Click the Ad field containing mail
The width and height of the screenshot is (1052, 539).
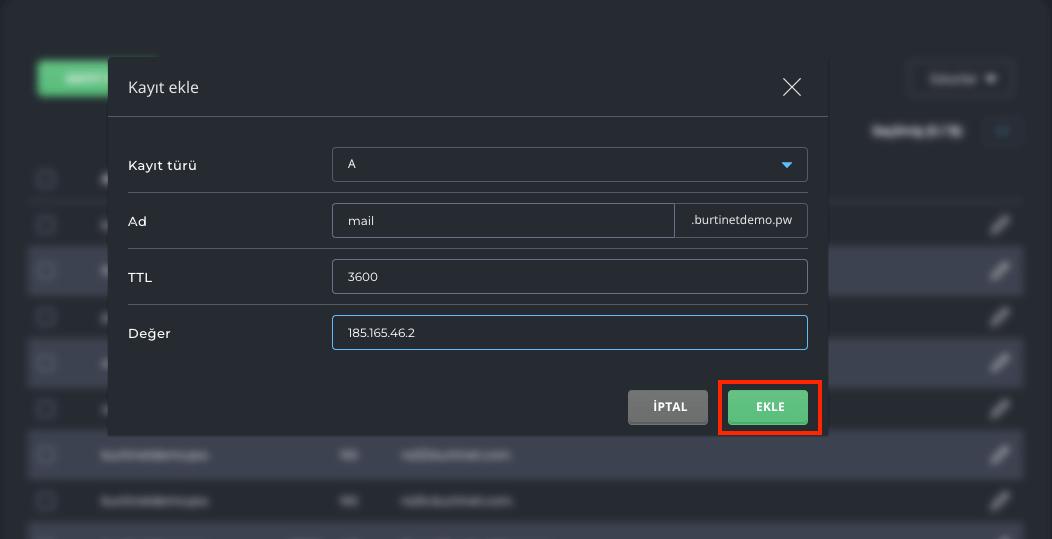[x=503, y=221]
